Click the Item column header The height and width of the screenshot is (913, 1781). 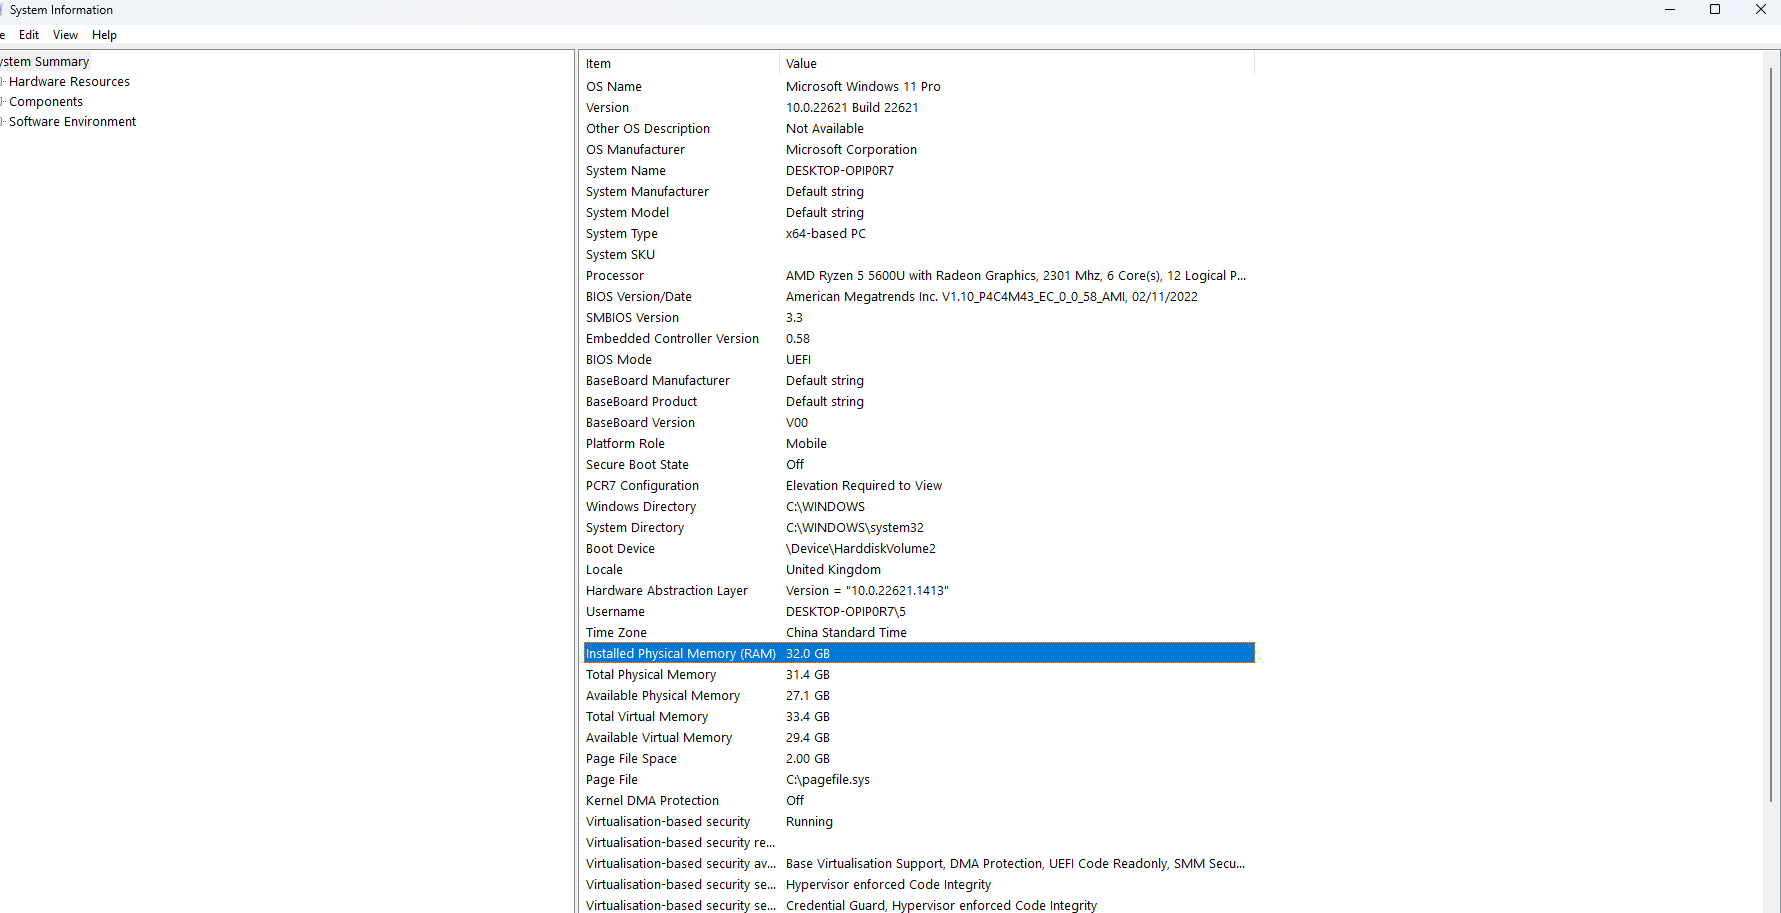(x=680, y=64)
